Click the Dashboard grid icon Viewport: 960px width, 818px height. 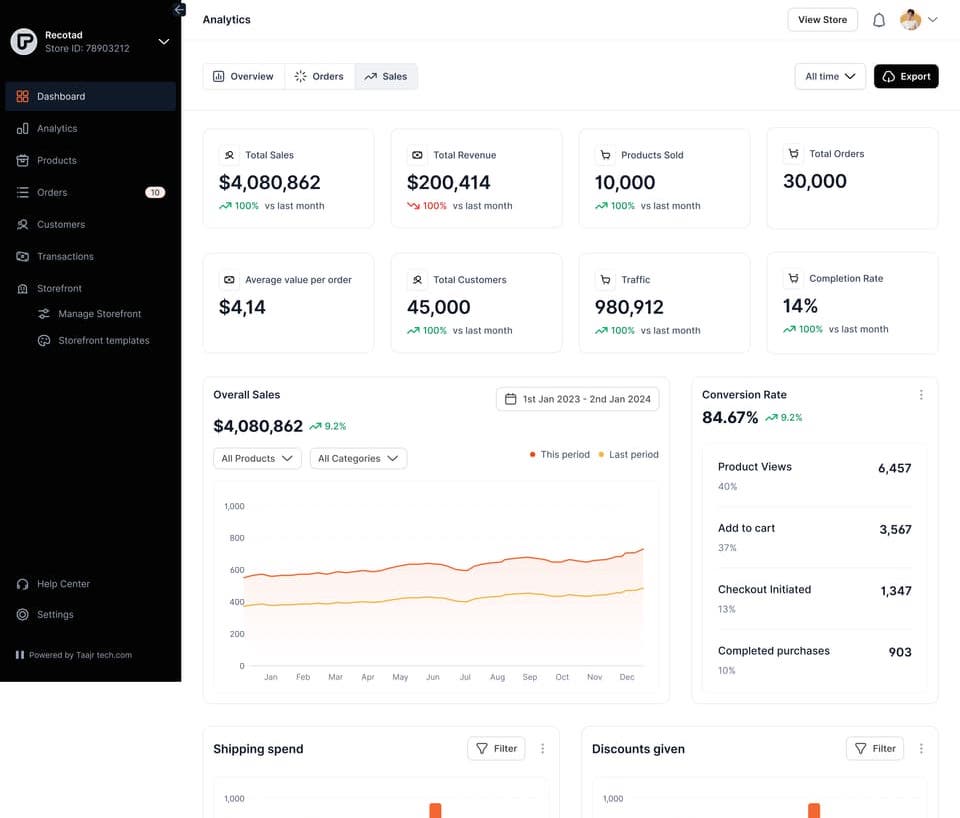click(23, 96)
